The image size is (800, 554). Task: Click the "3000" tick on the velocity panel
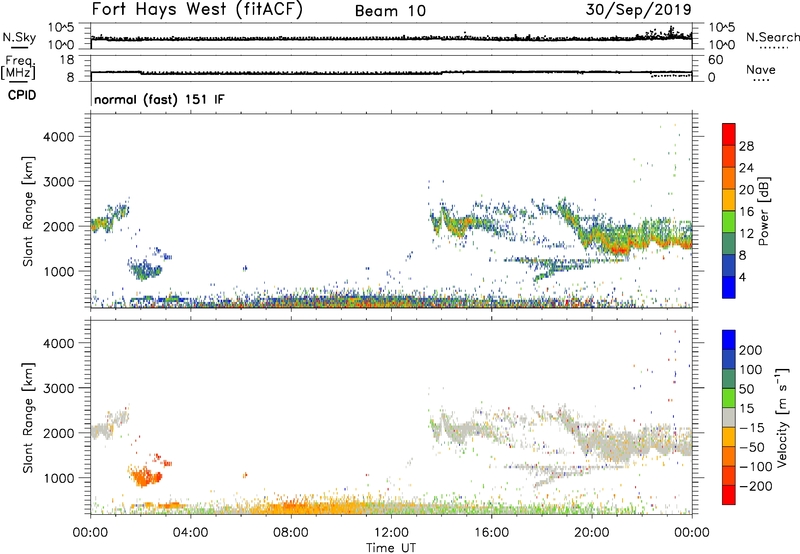click(x=59, y=388)
